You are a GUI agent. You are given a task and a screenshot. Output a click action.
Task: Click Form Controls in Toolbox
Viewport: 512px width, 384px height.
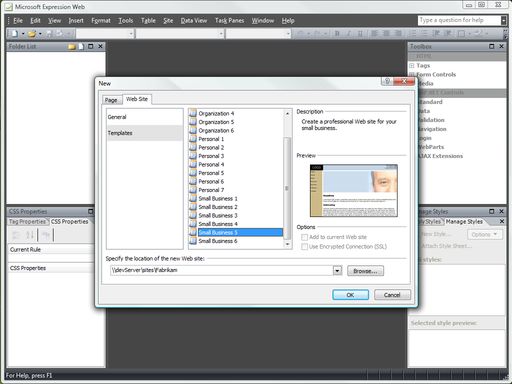click(436, 75)
